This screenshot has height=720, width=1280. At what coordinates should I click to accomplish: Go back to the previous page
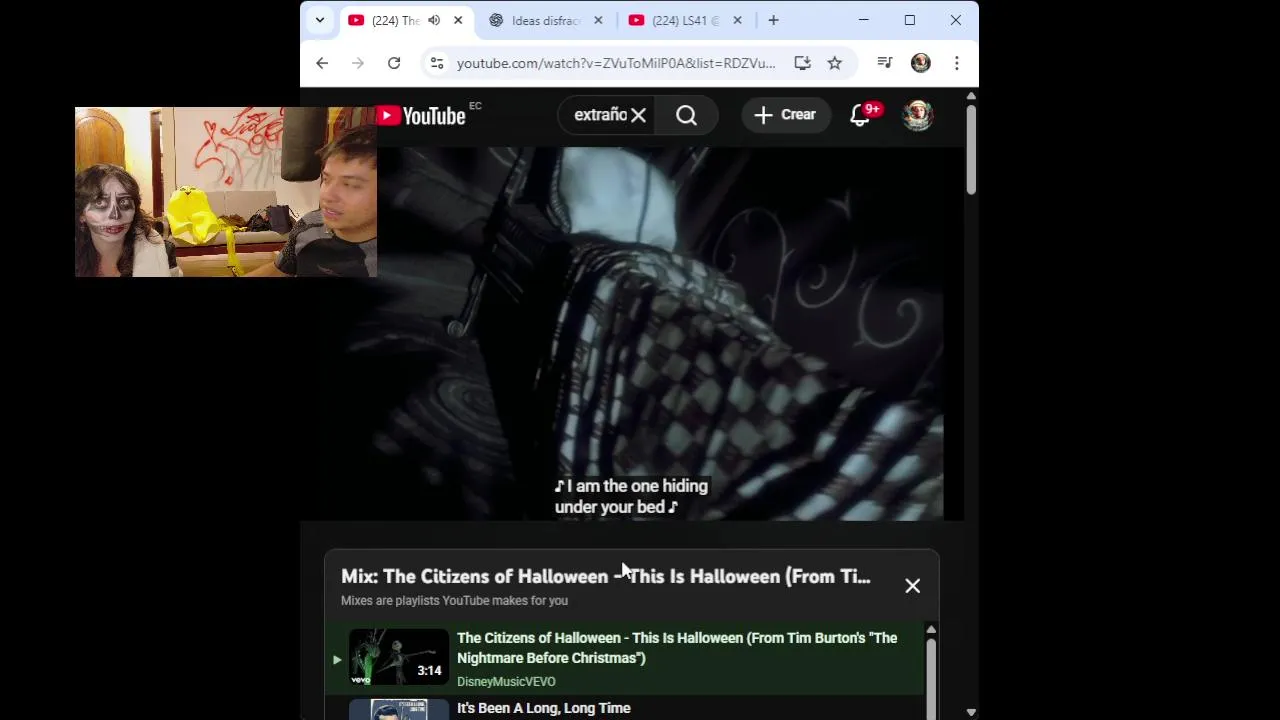(322, 63)
